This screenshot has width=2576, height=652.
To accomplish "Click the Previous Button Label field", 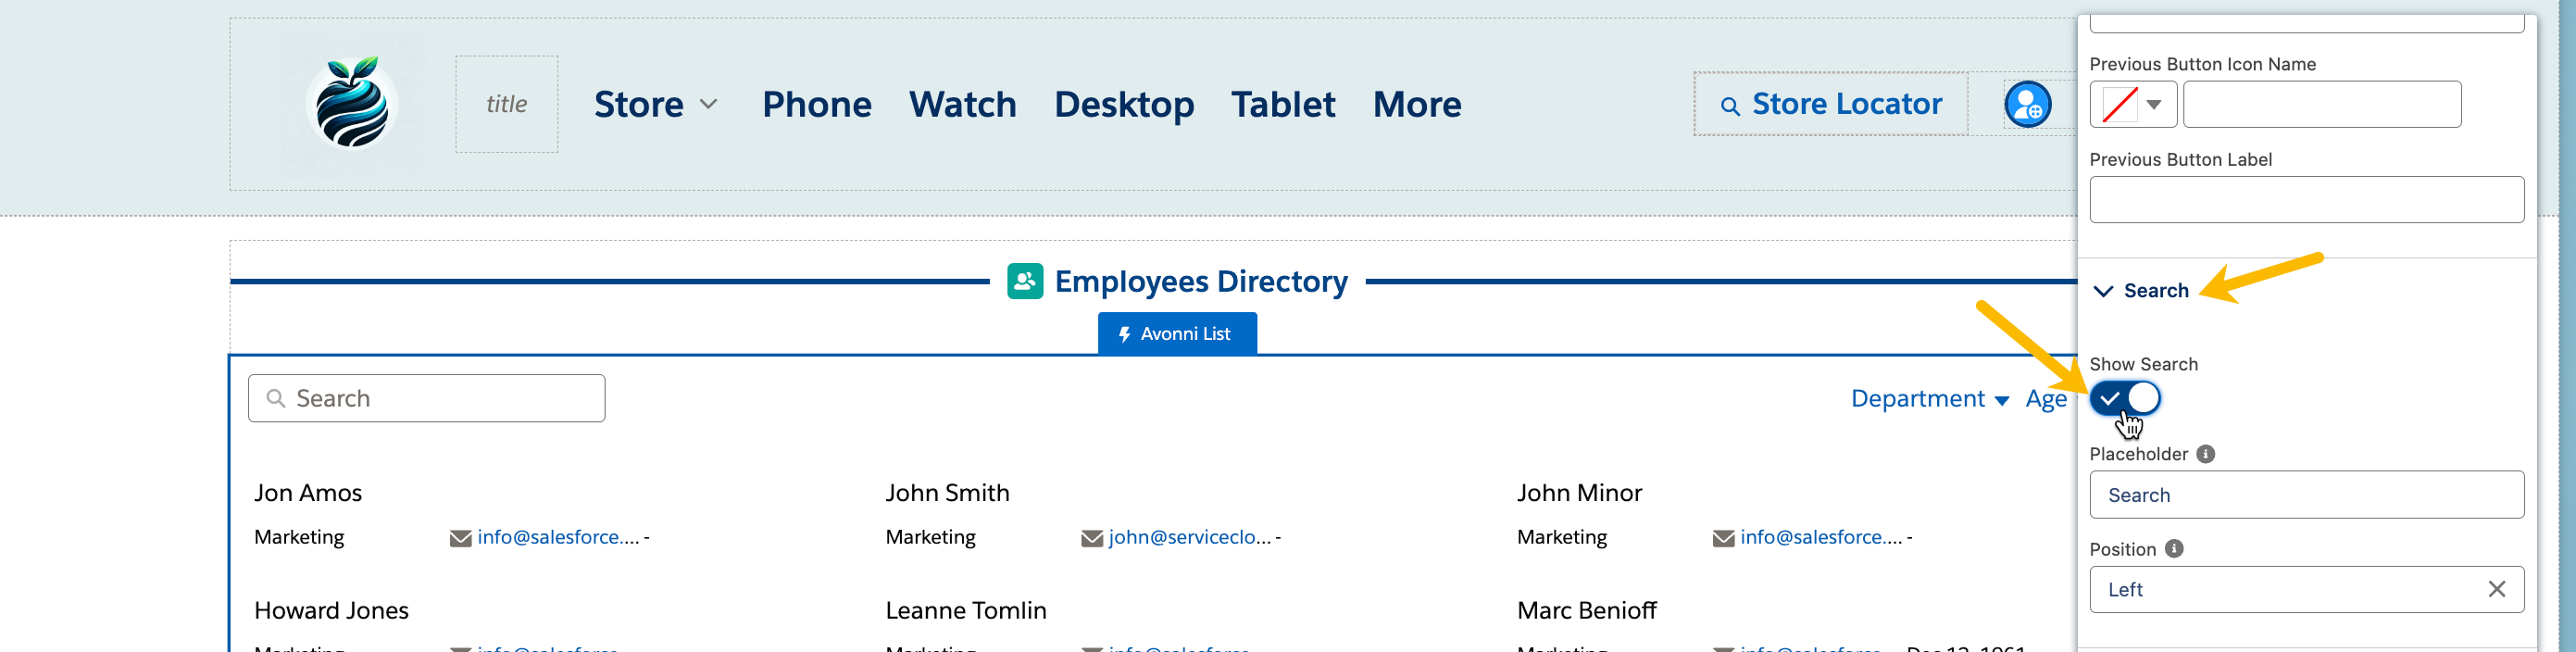I will click(x=2305, y=200).
